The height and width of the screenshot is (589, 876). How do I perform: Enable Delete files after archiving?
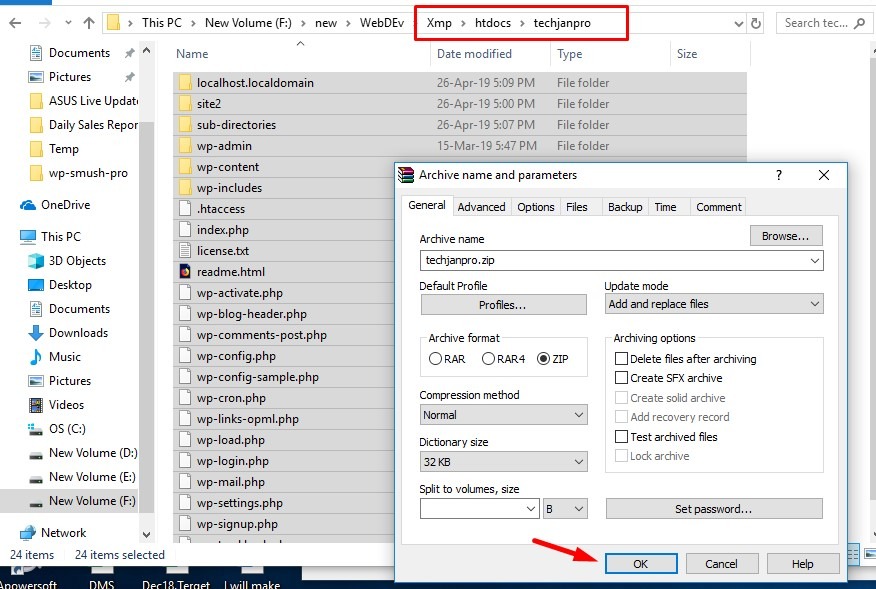tap(620, 358)
